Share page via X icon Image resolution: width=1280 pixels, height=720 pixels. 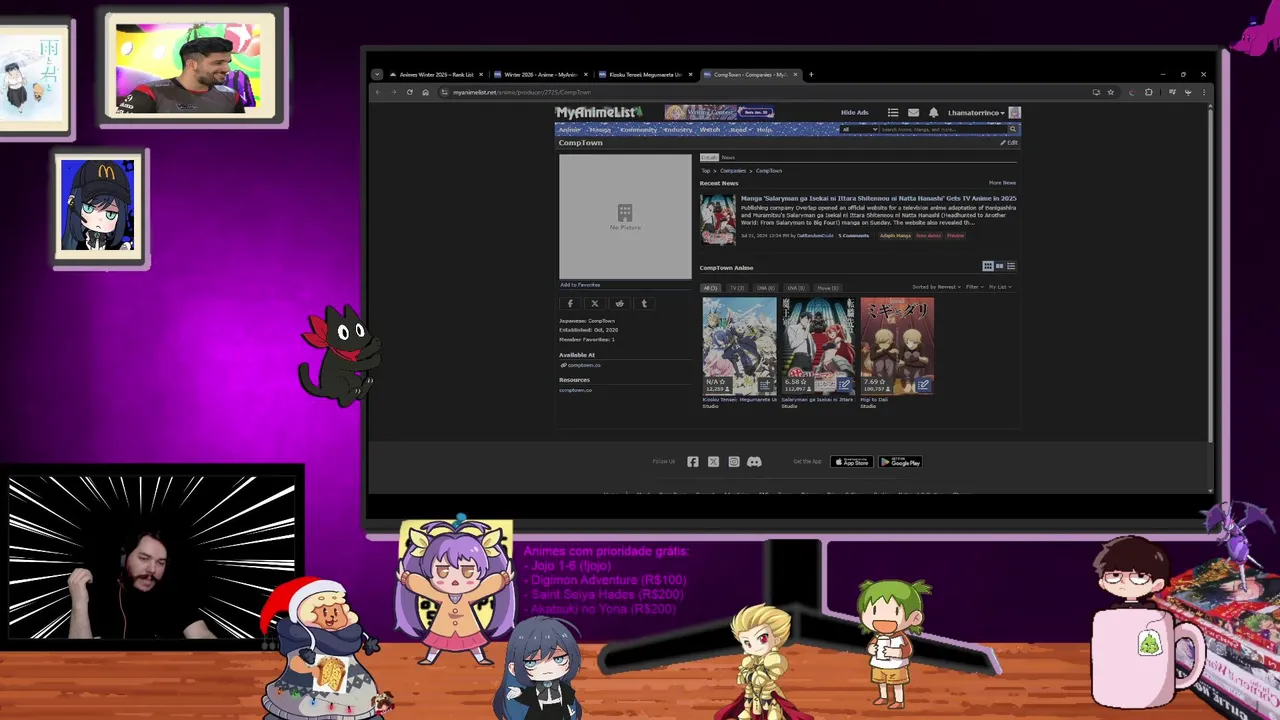[595, 304]
